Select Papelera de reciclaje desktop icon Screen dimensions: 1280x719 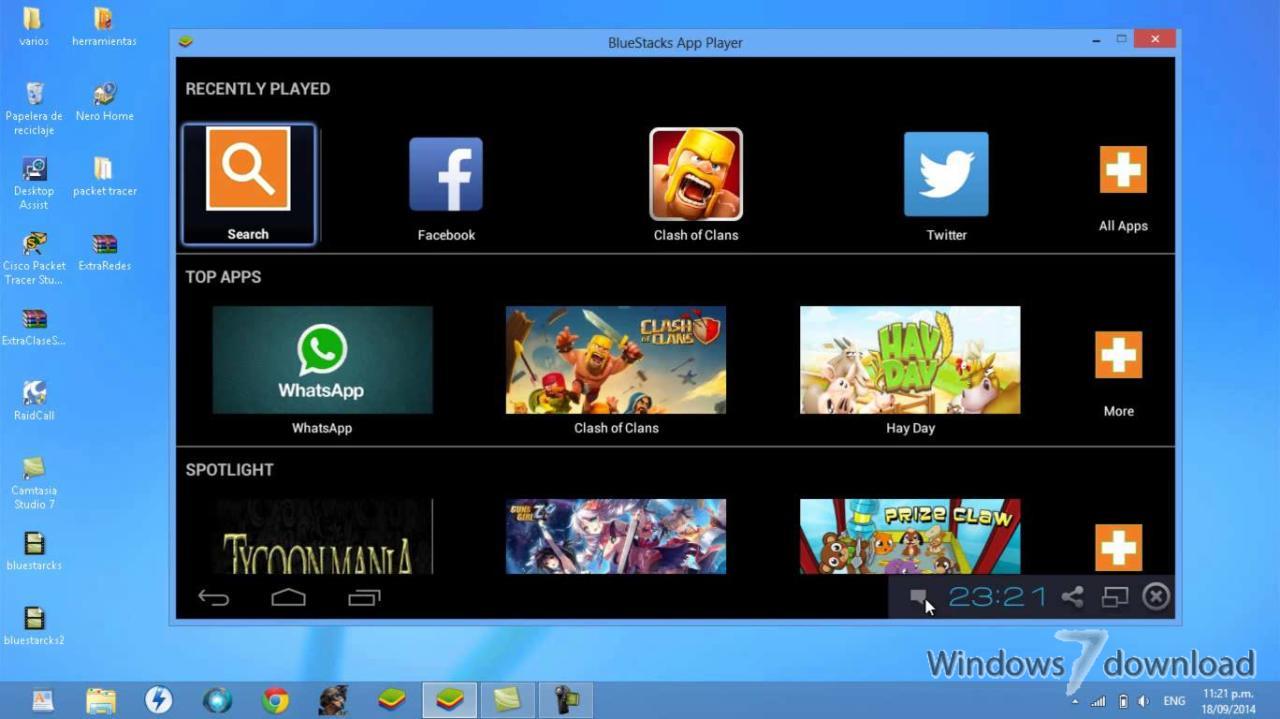34,109
